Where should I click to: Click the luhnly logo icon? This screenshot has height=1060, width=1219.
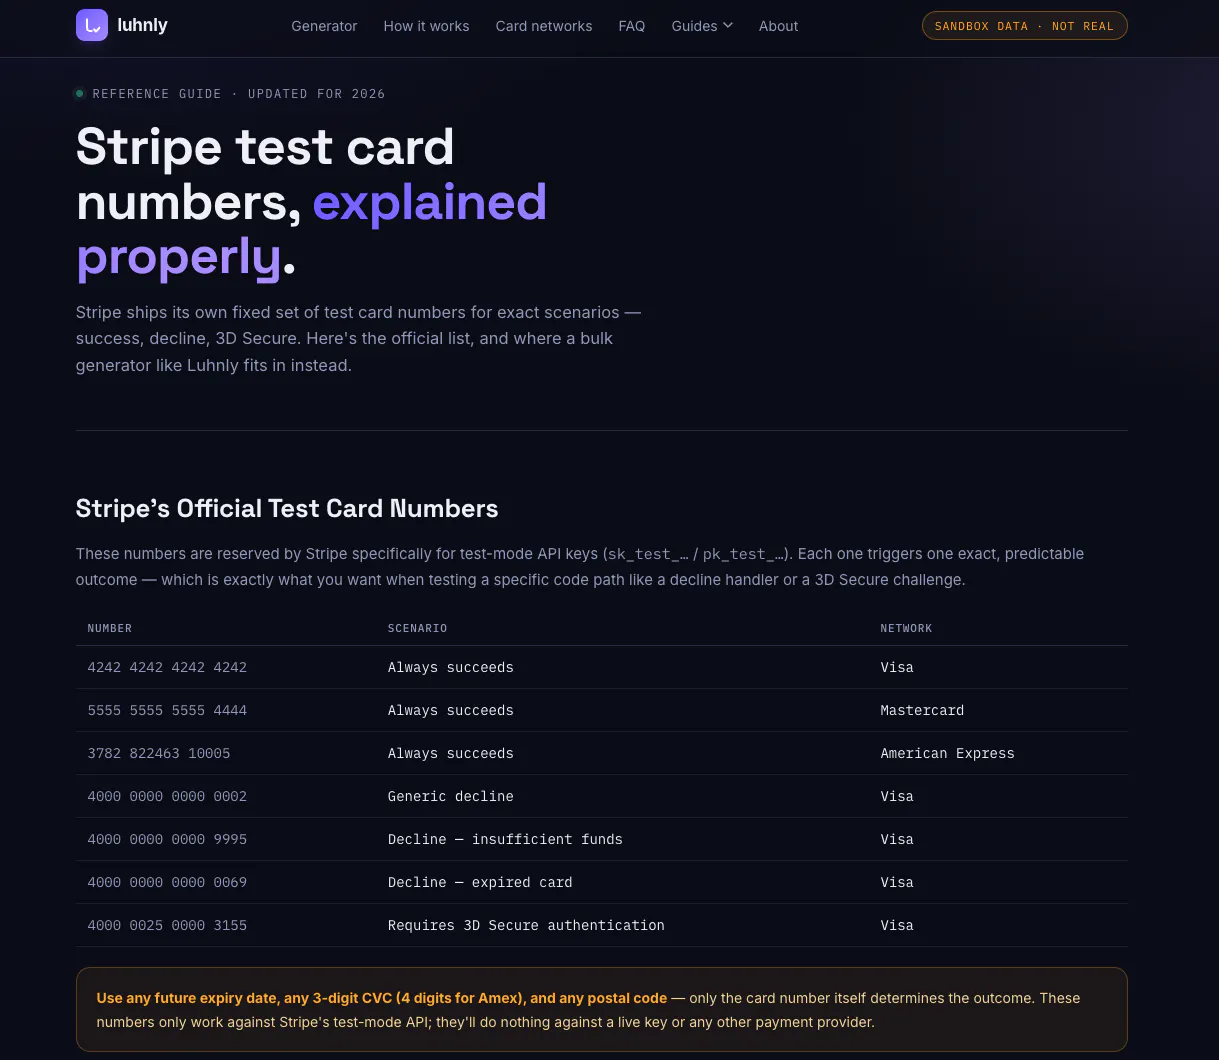pos(92,26)
